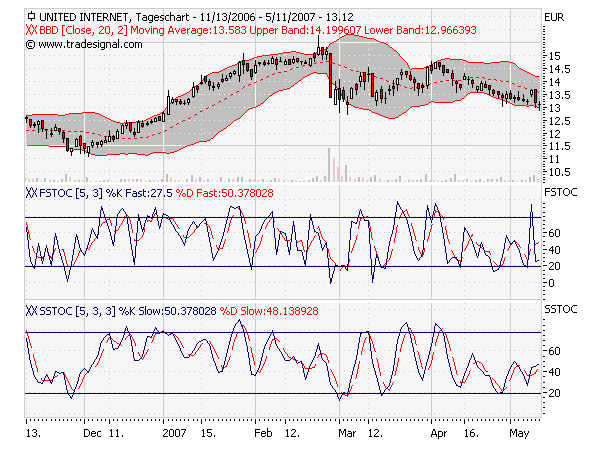This screenshot has width=600, height=450.
Task: Click the BBD [Close, 20, 2] label
Action: click(87, 30)
